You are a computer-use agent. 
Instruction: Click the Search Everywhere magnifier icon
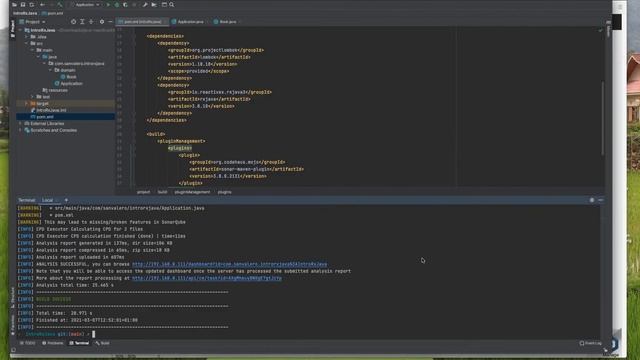172,5
